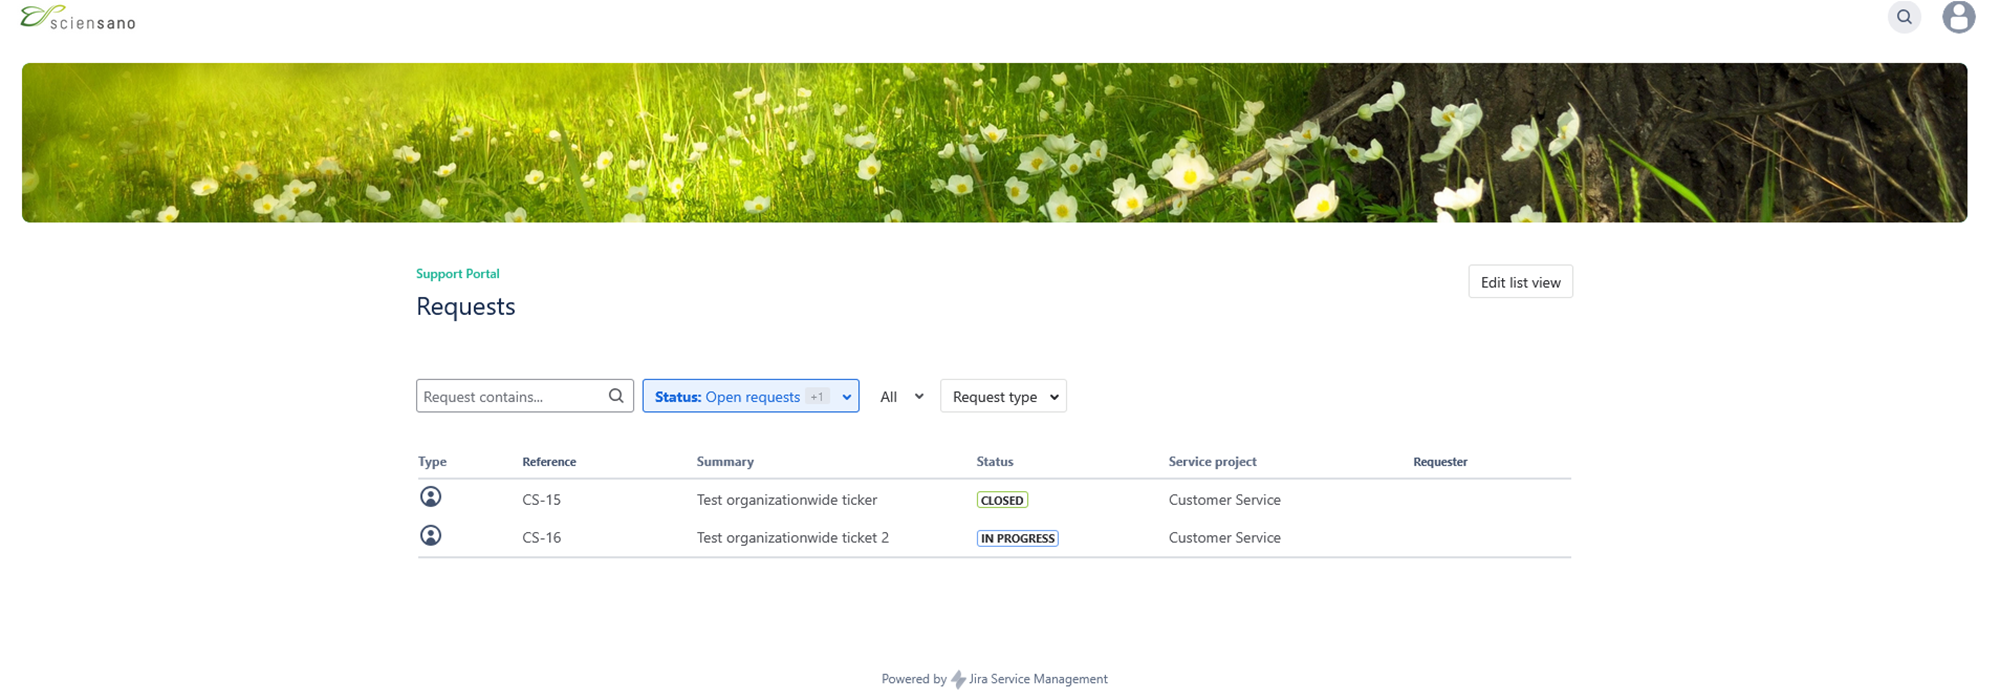Expand the Status: Open requests dropdown
Viewport: 2000px width, 699px height.
750,396
